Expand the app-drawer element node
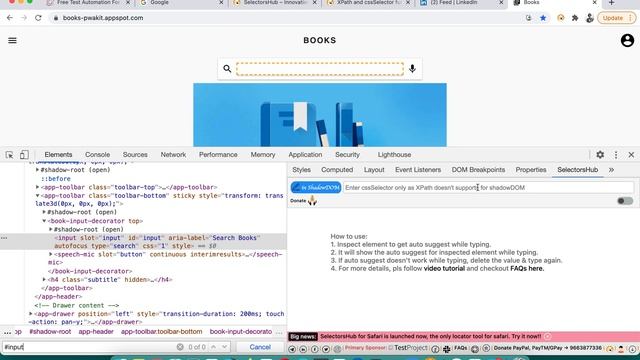640x360 pixels. click(x=31, y=314)
